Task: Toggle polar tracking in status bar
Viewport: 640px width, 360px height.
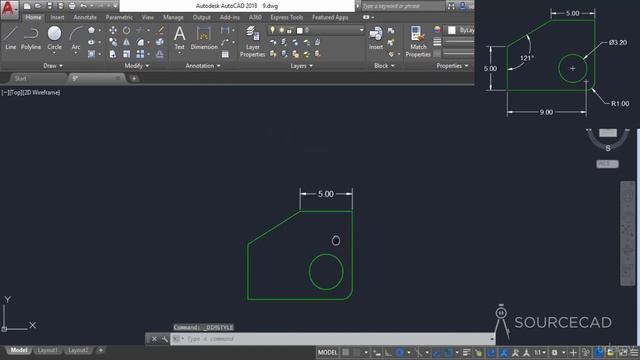Action: pyautogui.click(x=400, y=353)
